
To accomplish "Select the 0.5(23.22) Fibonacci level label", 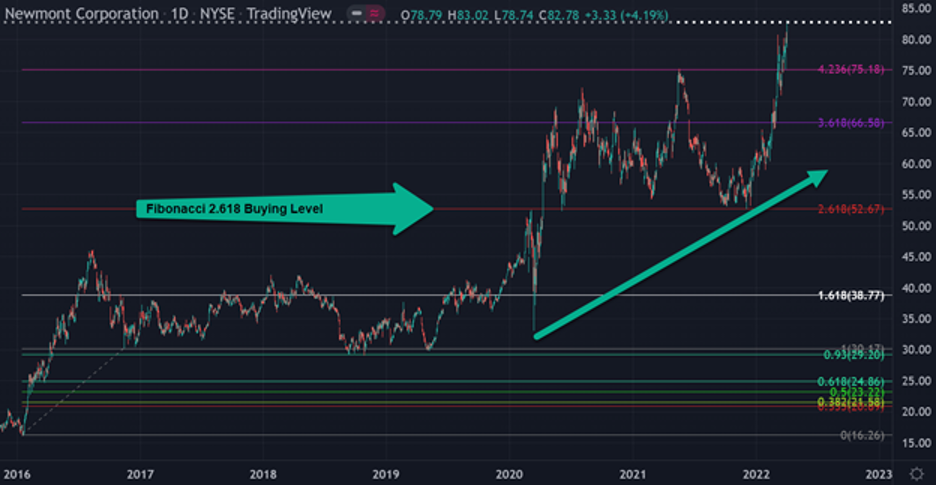I will tap(857, 392).
